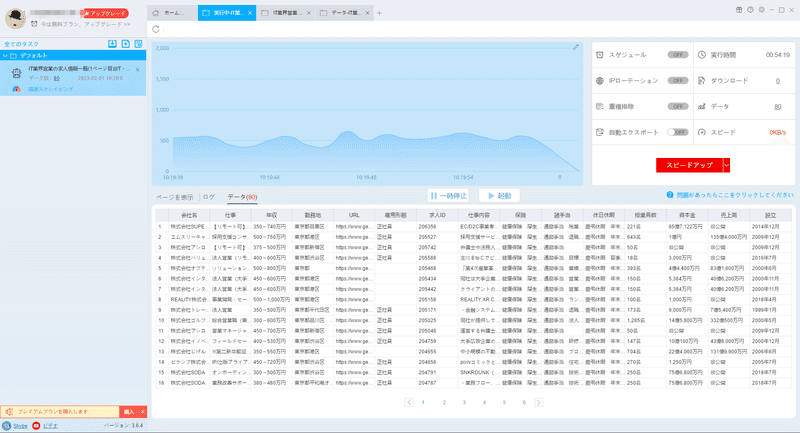
Task: Dismiss the premium plan banner
Action: (x=143, y=412)
